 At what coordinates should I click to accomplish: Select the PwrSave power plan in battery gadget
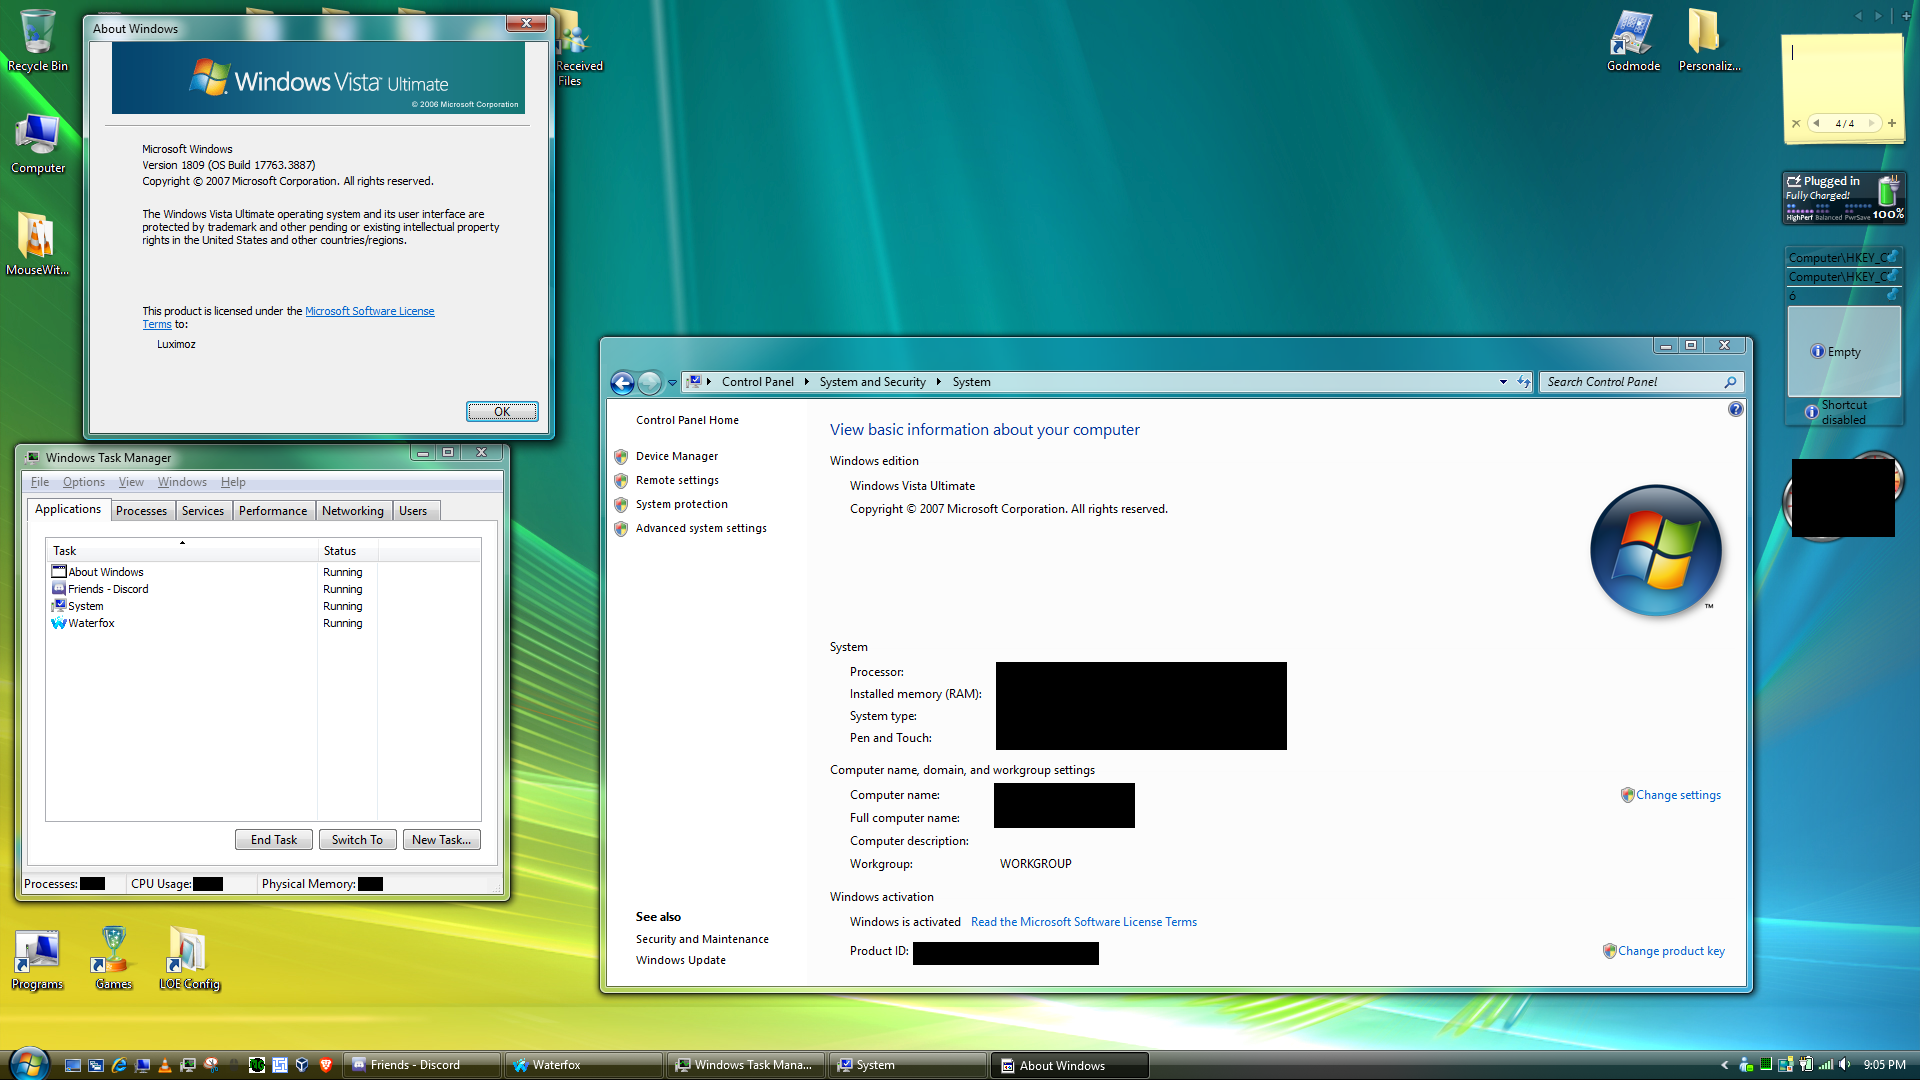1858,213
